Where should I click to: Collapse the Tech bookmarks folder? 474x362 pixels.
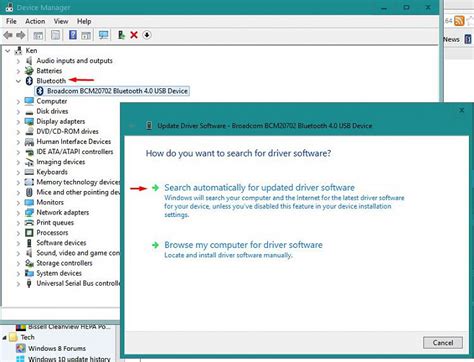click(x=5, y=337)
